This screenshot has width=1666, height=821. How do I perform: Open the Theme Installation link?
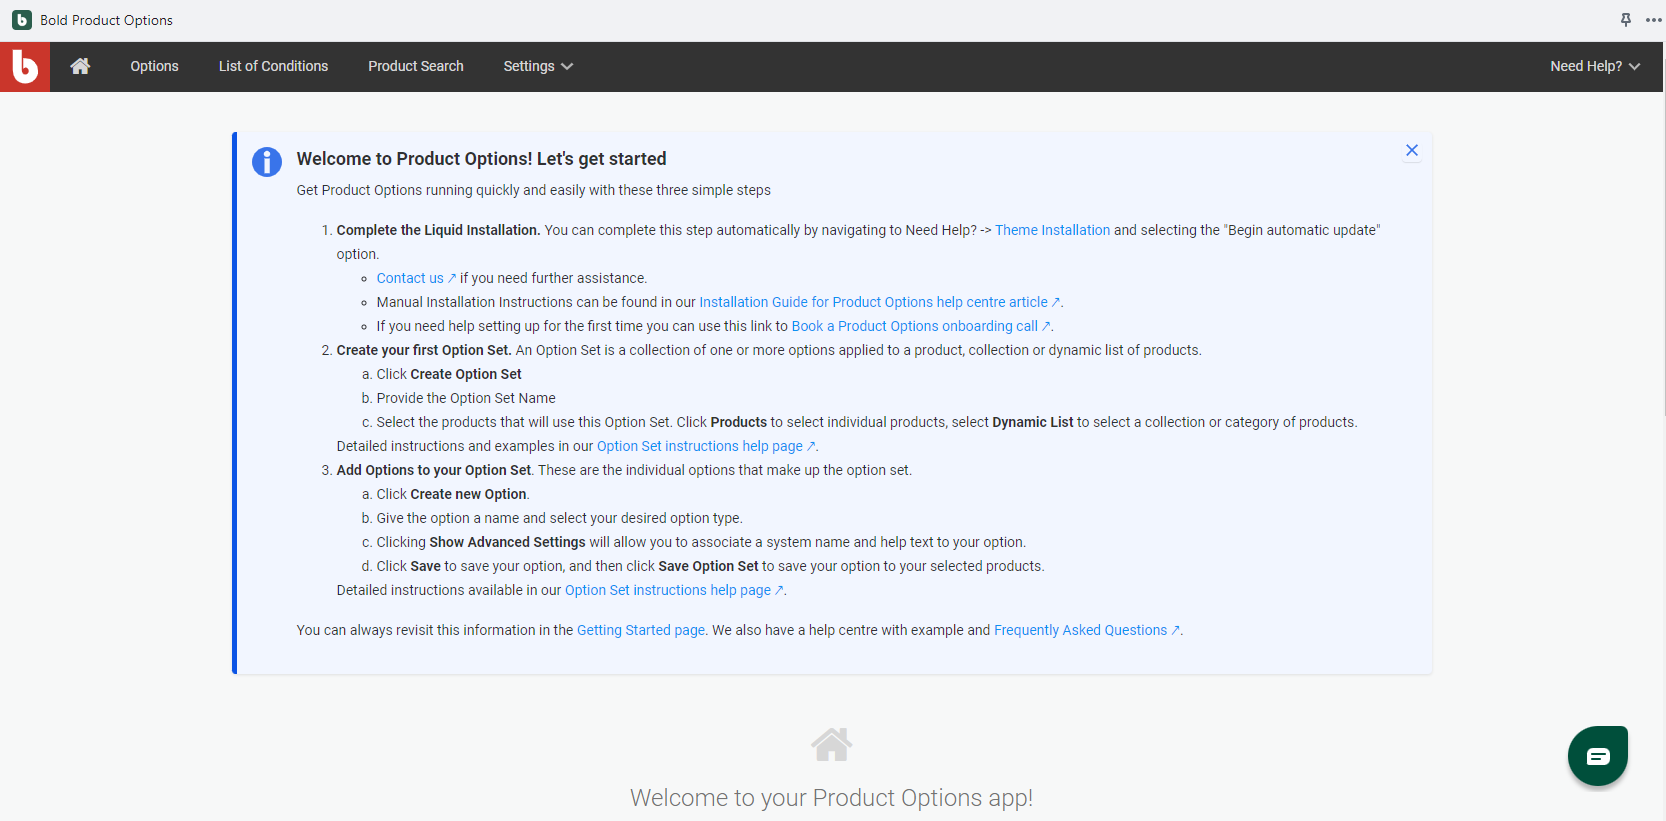1052,230
